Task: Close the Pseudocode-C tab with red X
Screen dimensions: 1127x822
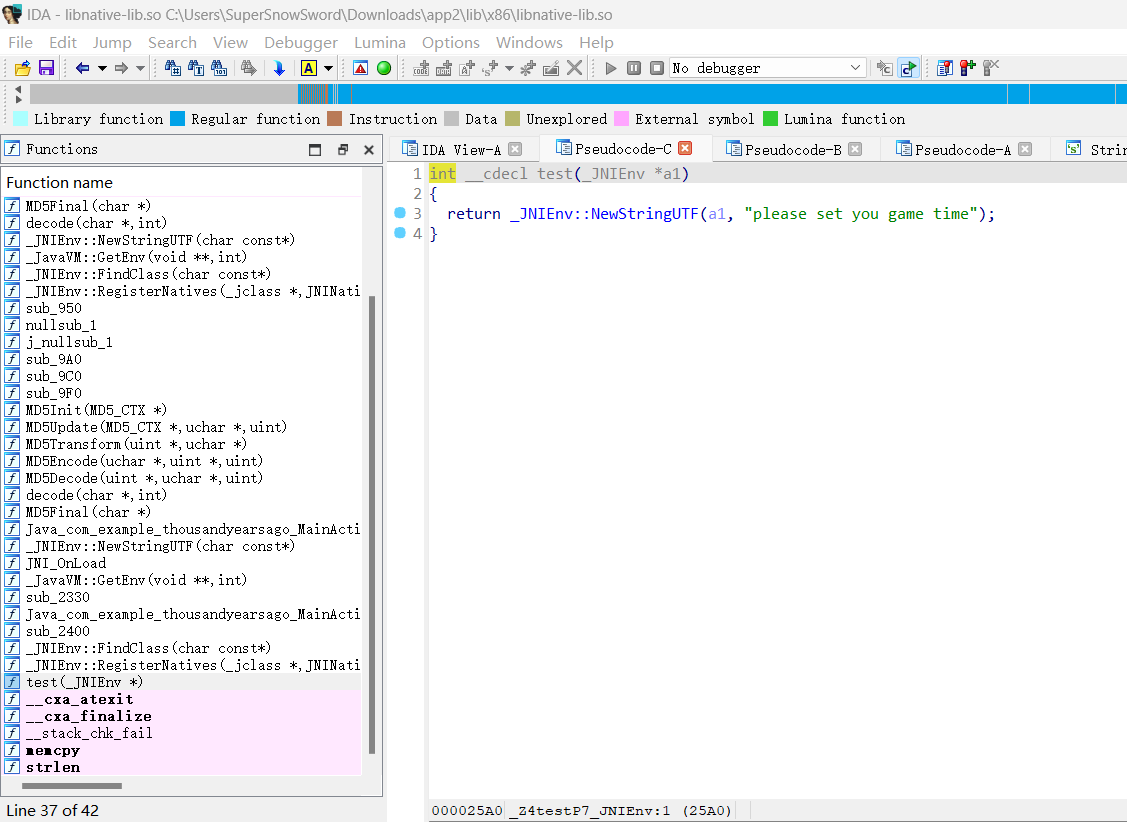Action: 685,148
